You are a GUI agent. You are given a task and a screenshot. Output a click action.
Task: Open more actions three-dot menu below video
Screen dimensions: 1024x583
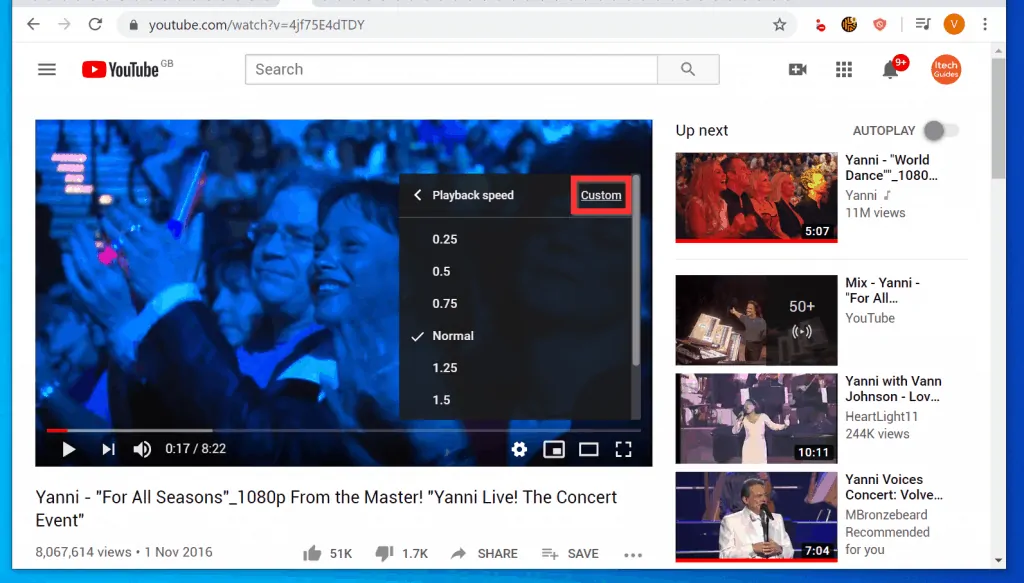pyautogui.click(x=633, y=555)
